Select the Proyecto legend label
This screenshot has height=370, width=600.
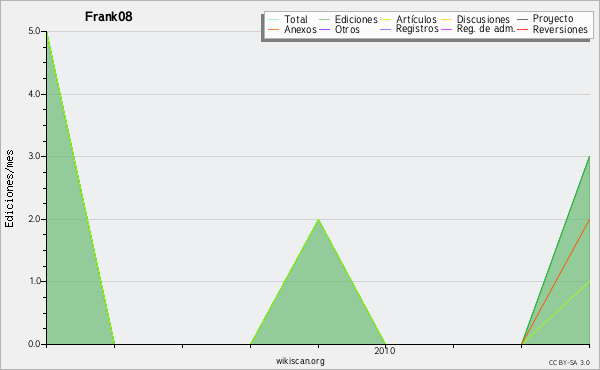[553, 19]
